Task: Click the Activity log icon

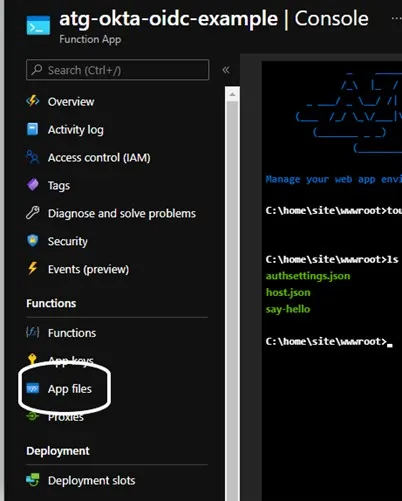Action: tap(33, 129)
